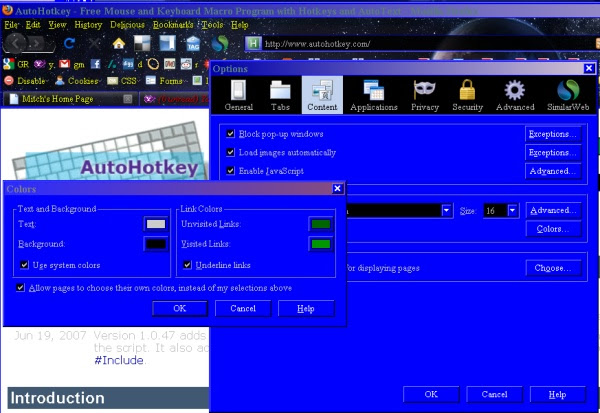The width and height of the screenshot is (600, 413).
Task: Click the Choose... language button
Action: (553, 268)
